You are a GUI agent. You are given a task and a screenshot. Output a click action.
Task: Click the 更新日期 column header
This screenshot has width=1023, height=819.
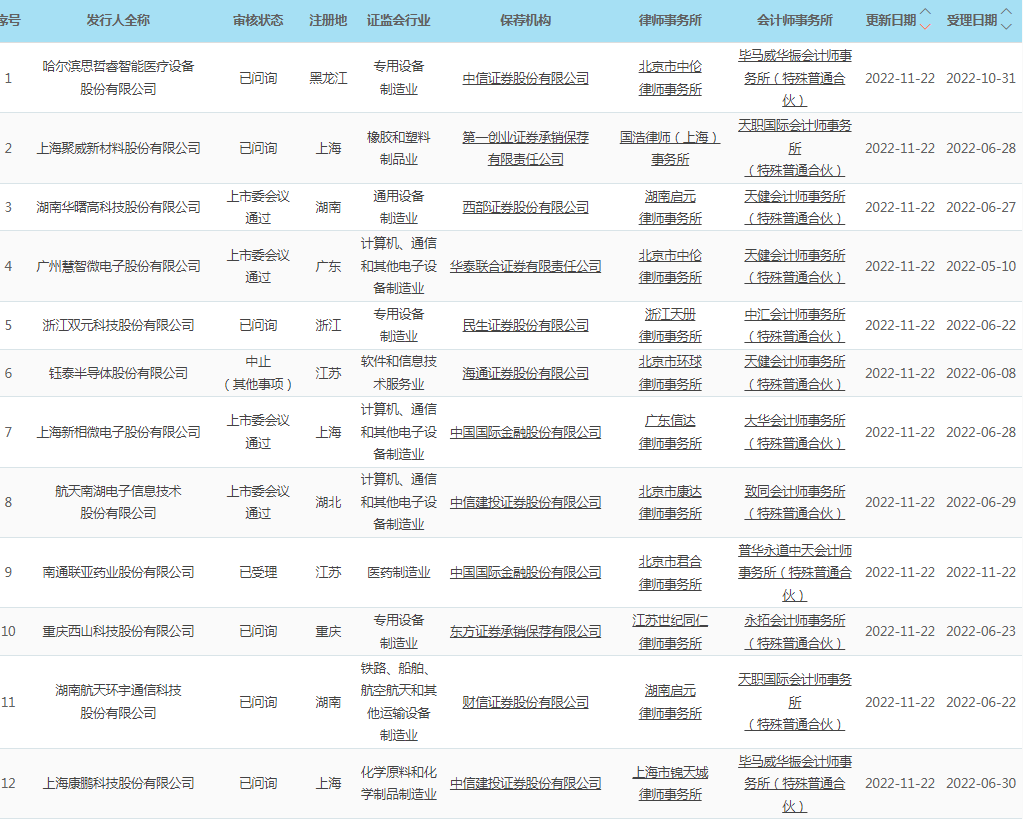tap(889, 20)
